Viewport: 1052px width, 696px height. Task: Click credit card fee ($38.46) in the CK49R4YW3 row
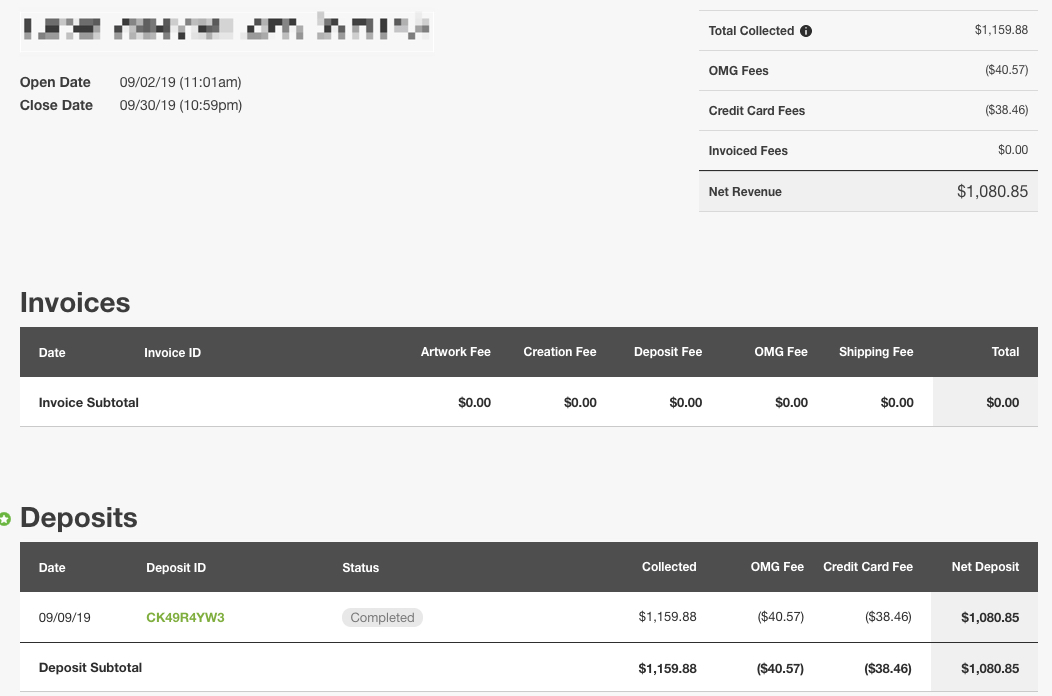click(888, 616)
